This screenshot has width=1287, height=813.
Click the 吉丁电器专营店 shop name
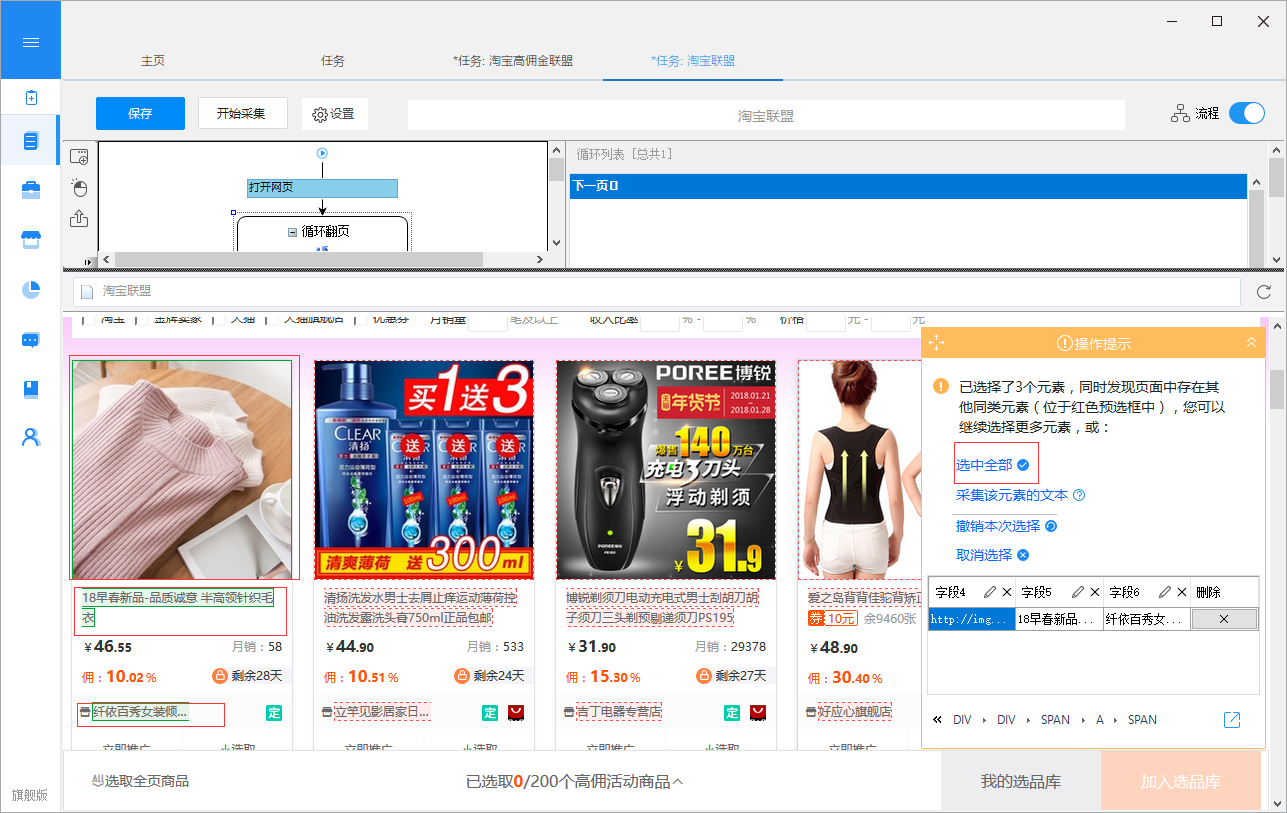click(x=619, y=712)
